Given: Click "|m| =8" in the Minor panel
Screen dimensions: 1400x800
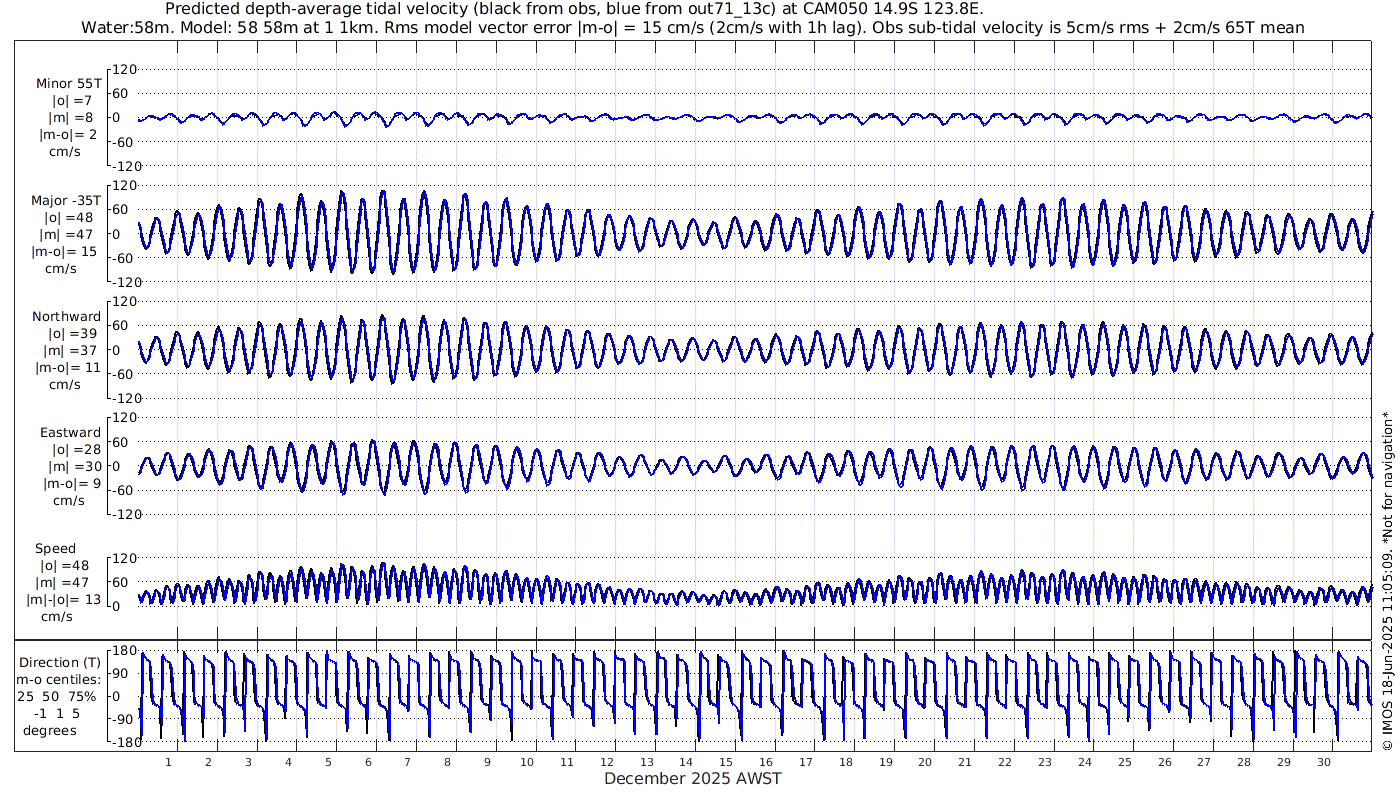Looking at the screenshot, I should 72,117.
